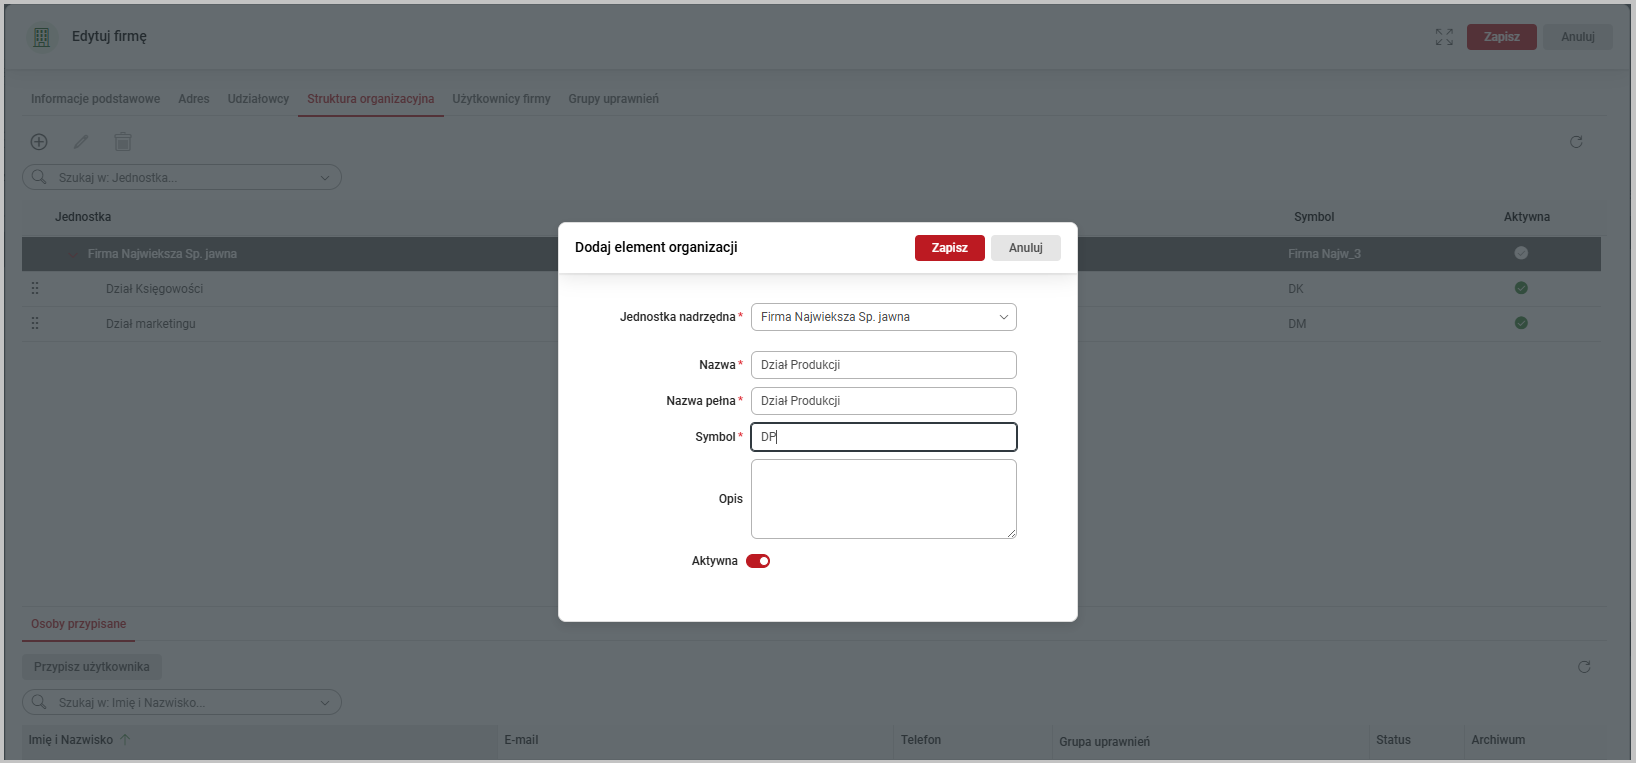This screenshot has height=763, width=1636.
Task: Click active status checkmark for Dział marketingu
Action: click(1521, 323)
